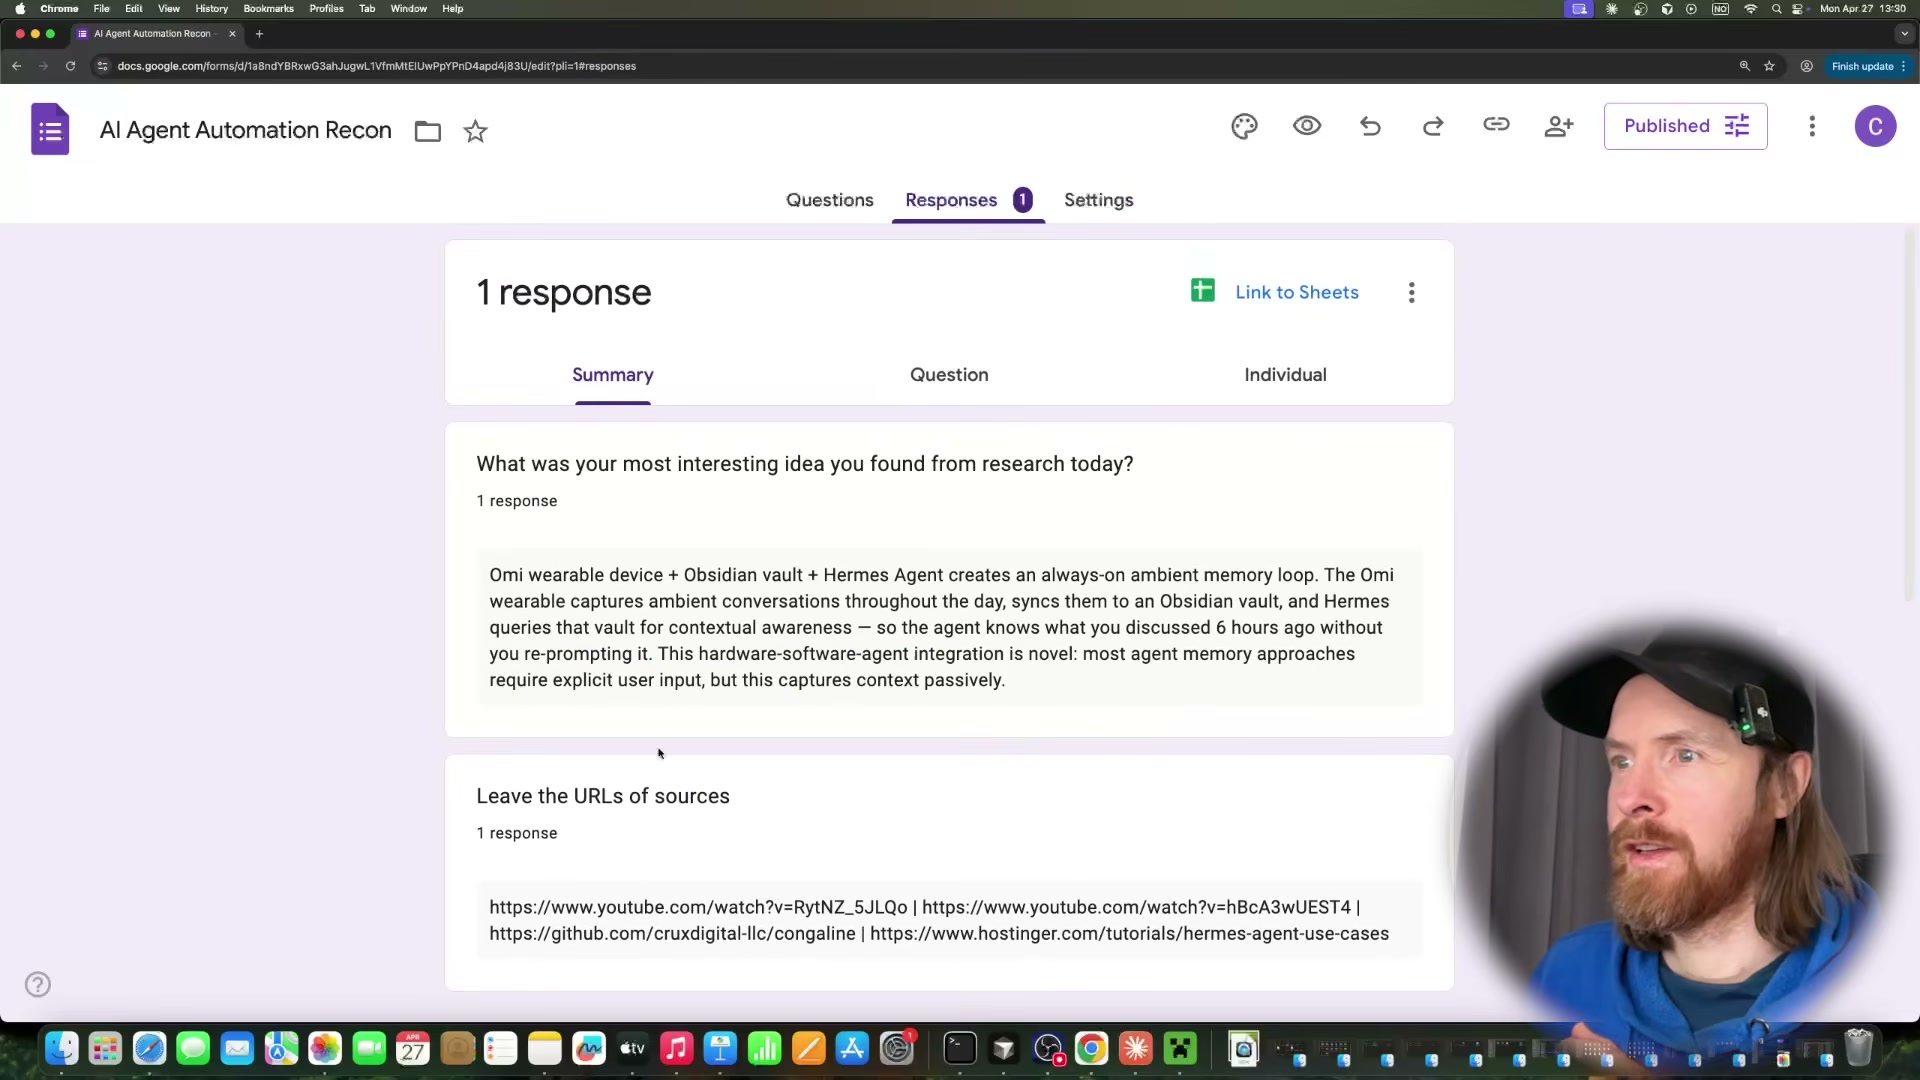Open the Bookmarks menu
Image resolution: width=1920 pixels, height=1080 pixels.
(268, 9)
